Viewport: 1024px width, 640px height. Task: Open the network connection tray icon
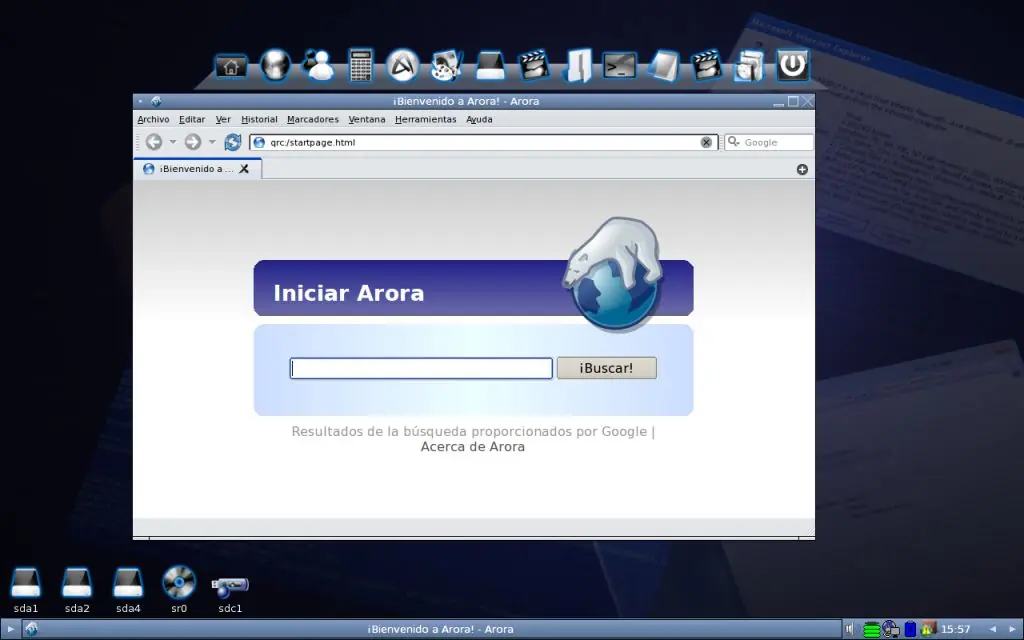[x=890, y=629]
